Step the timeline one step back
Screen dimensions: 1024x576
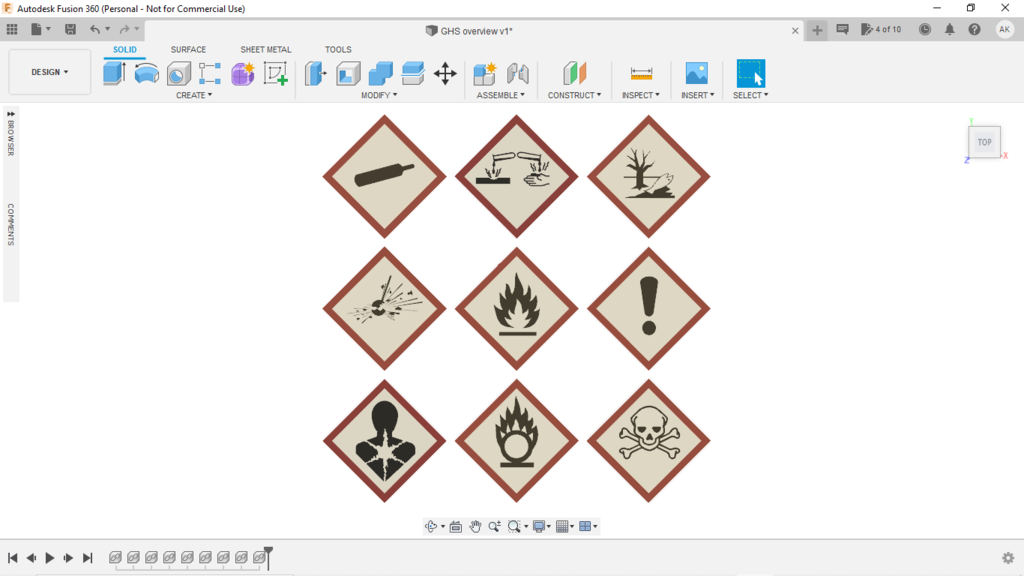pos(31,558)
